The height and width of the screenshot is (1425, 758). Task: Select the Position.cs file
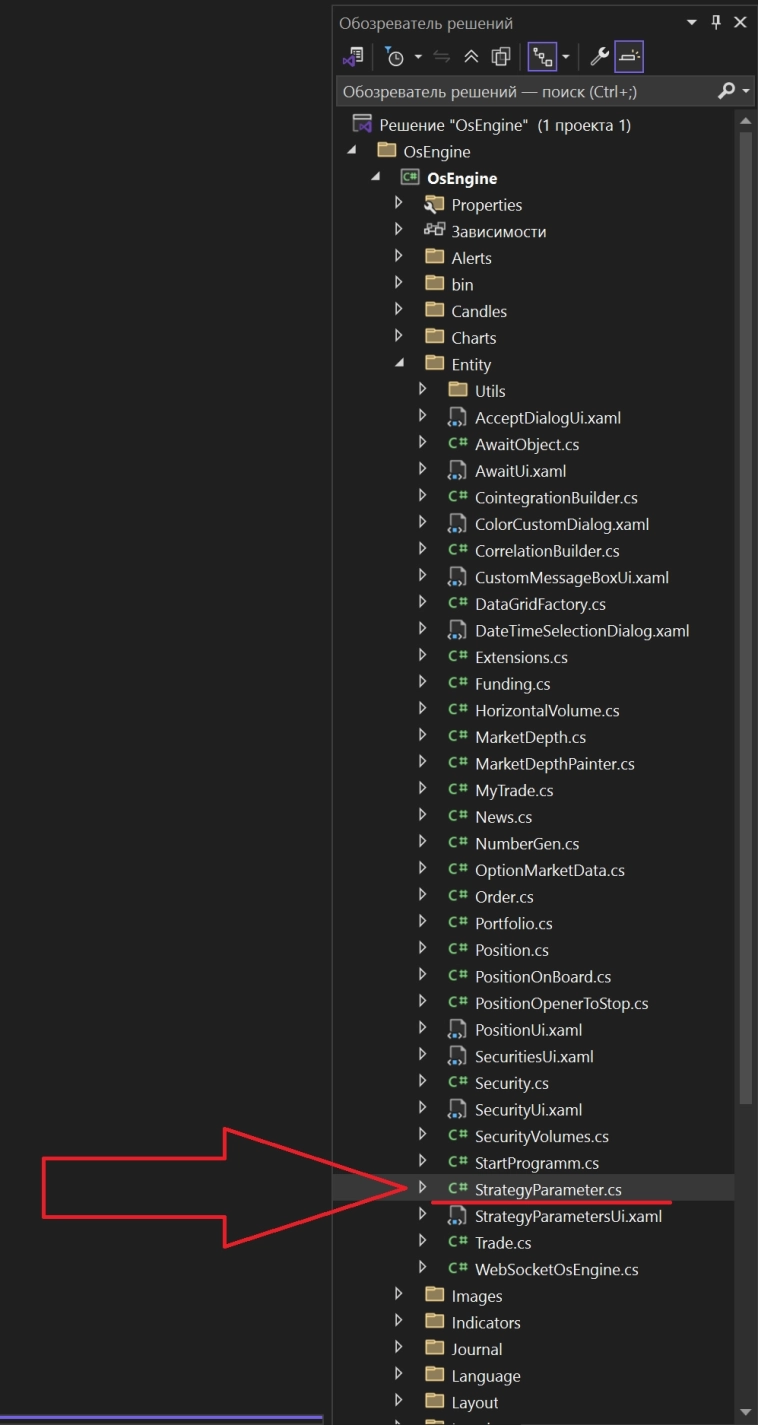511,950
